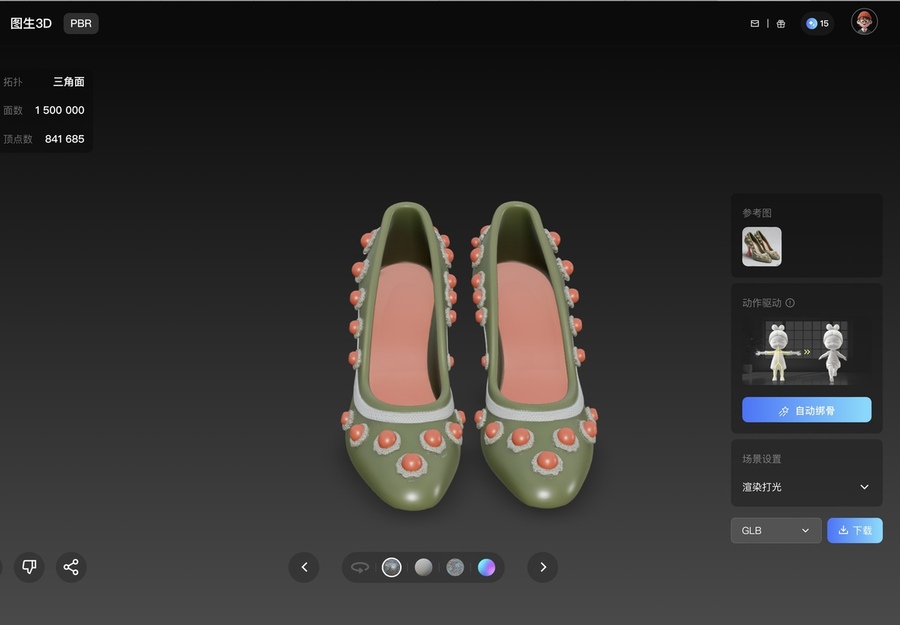Click the share icon

pyautogui.click(x=71, y=567)
